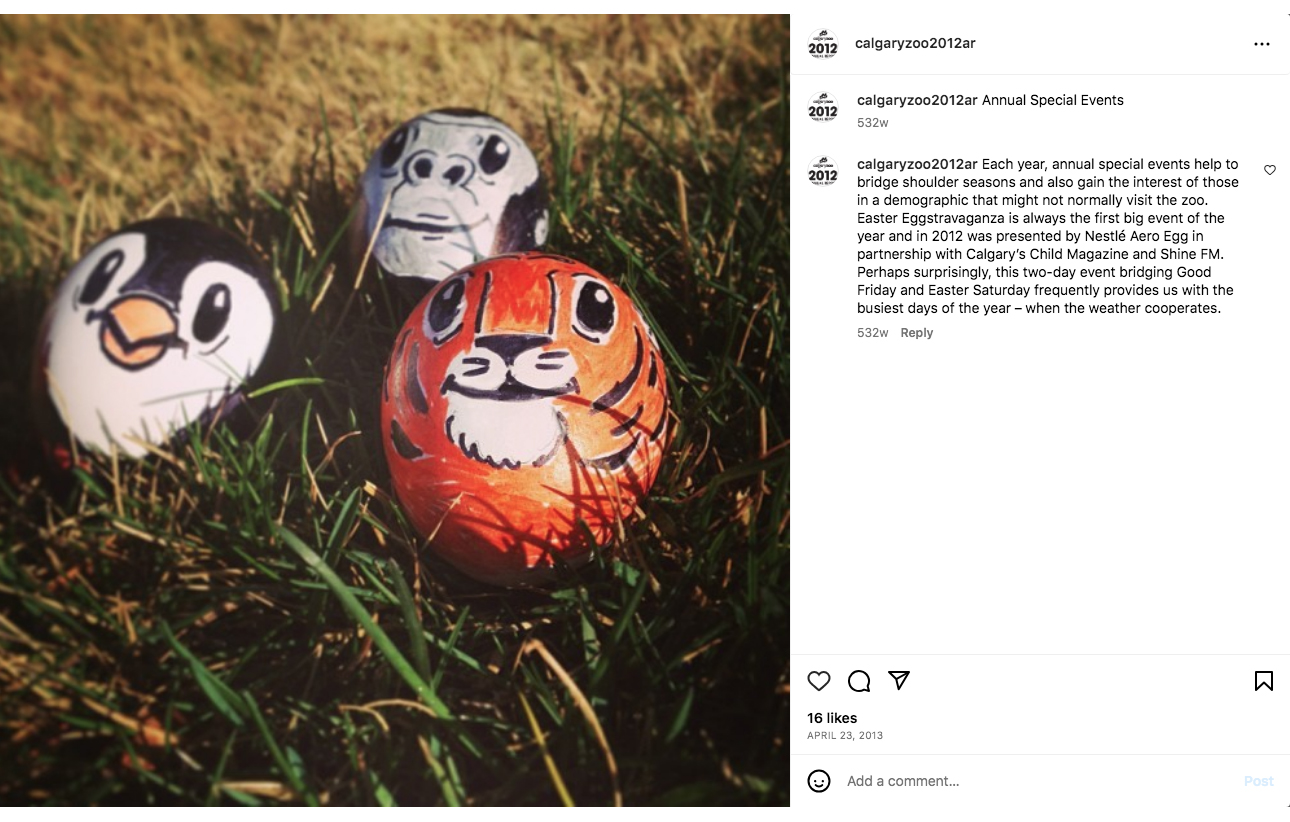Image resolution: width=1290 pixels, height=822 pixels.
Task: View the 16 likes list
Action: [x=832, y=718]
